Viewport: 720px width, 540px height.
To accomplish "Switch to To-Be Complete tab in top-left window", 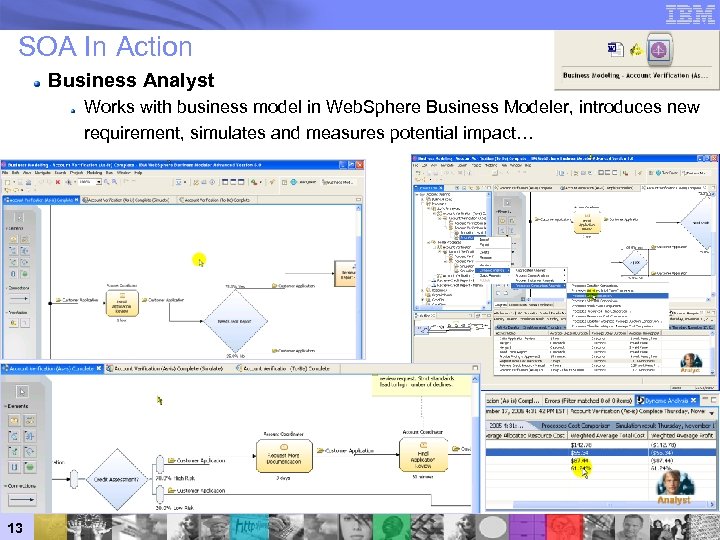I will [x=215, y=200].
